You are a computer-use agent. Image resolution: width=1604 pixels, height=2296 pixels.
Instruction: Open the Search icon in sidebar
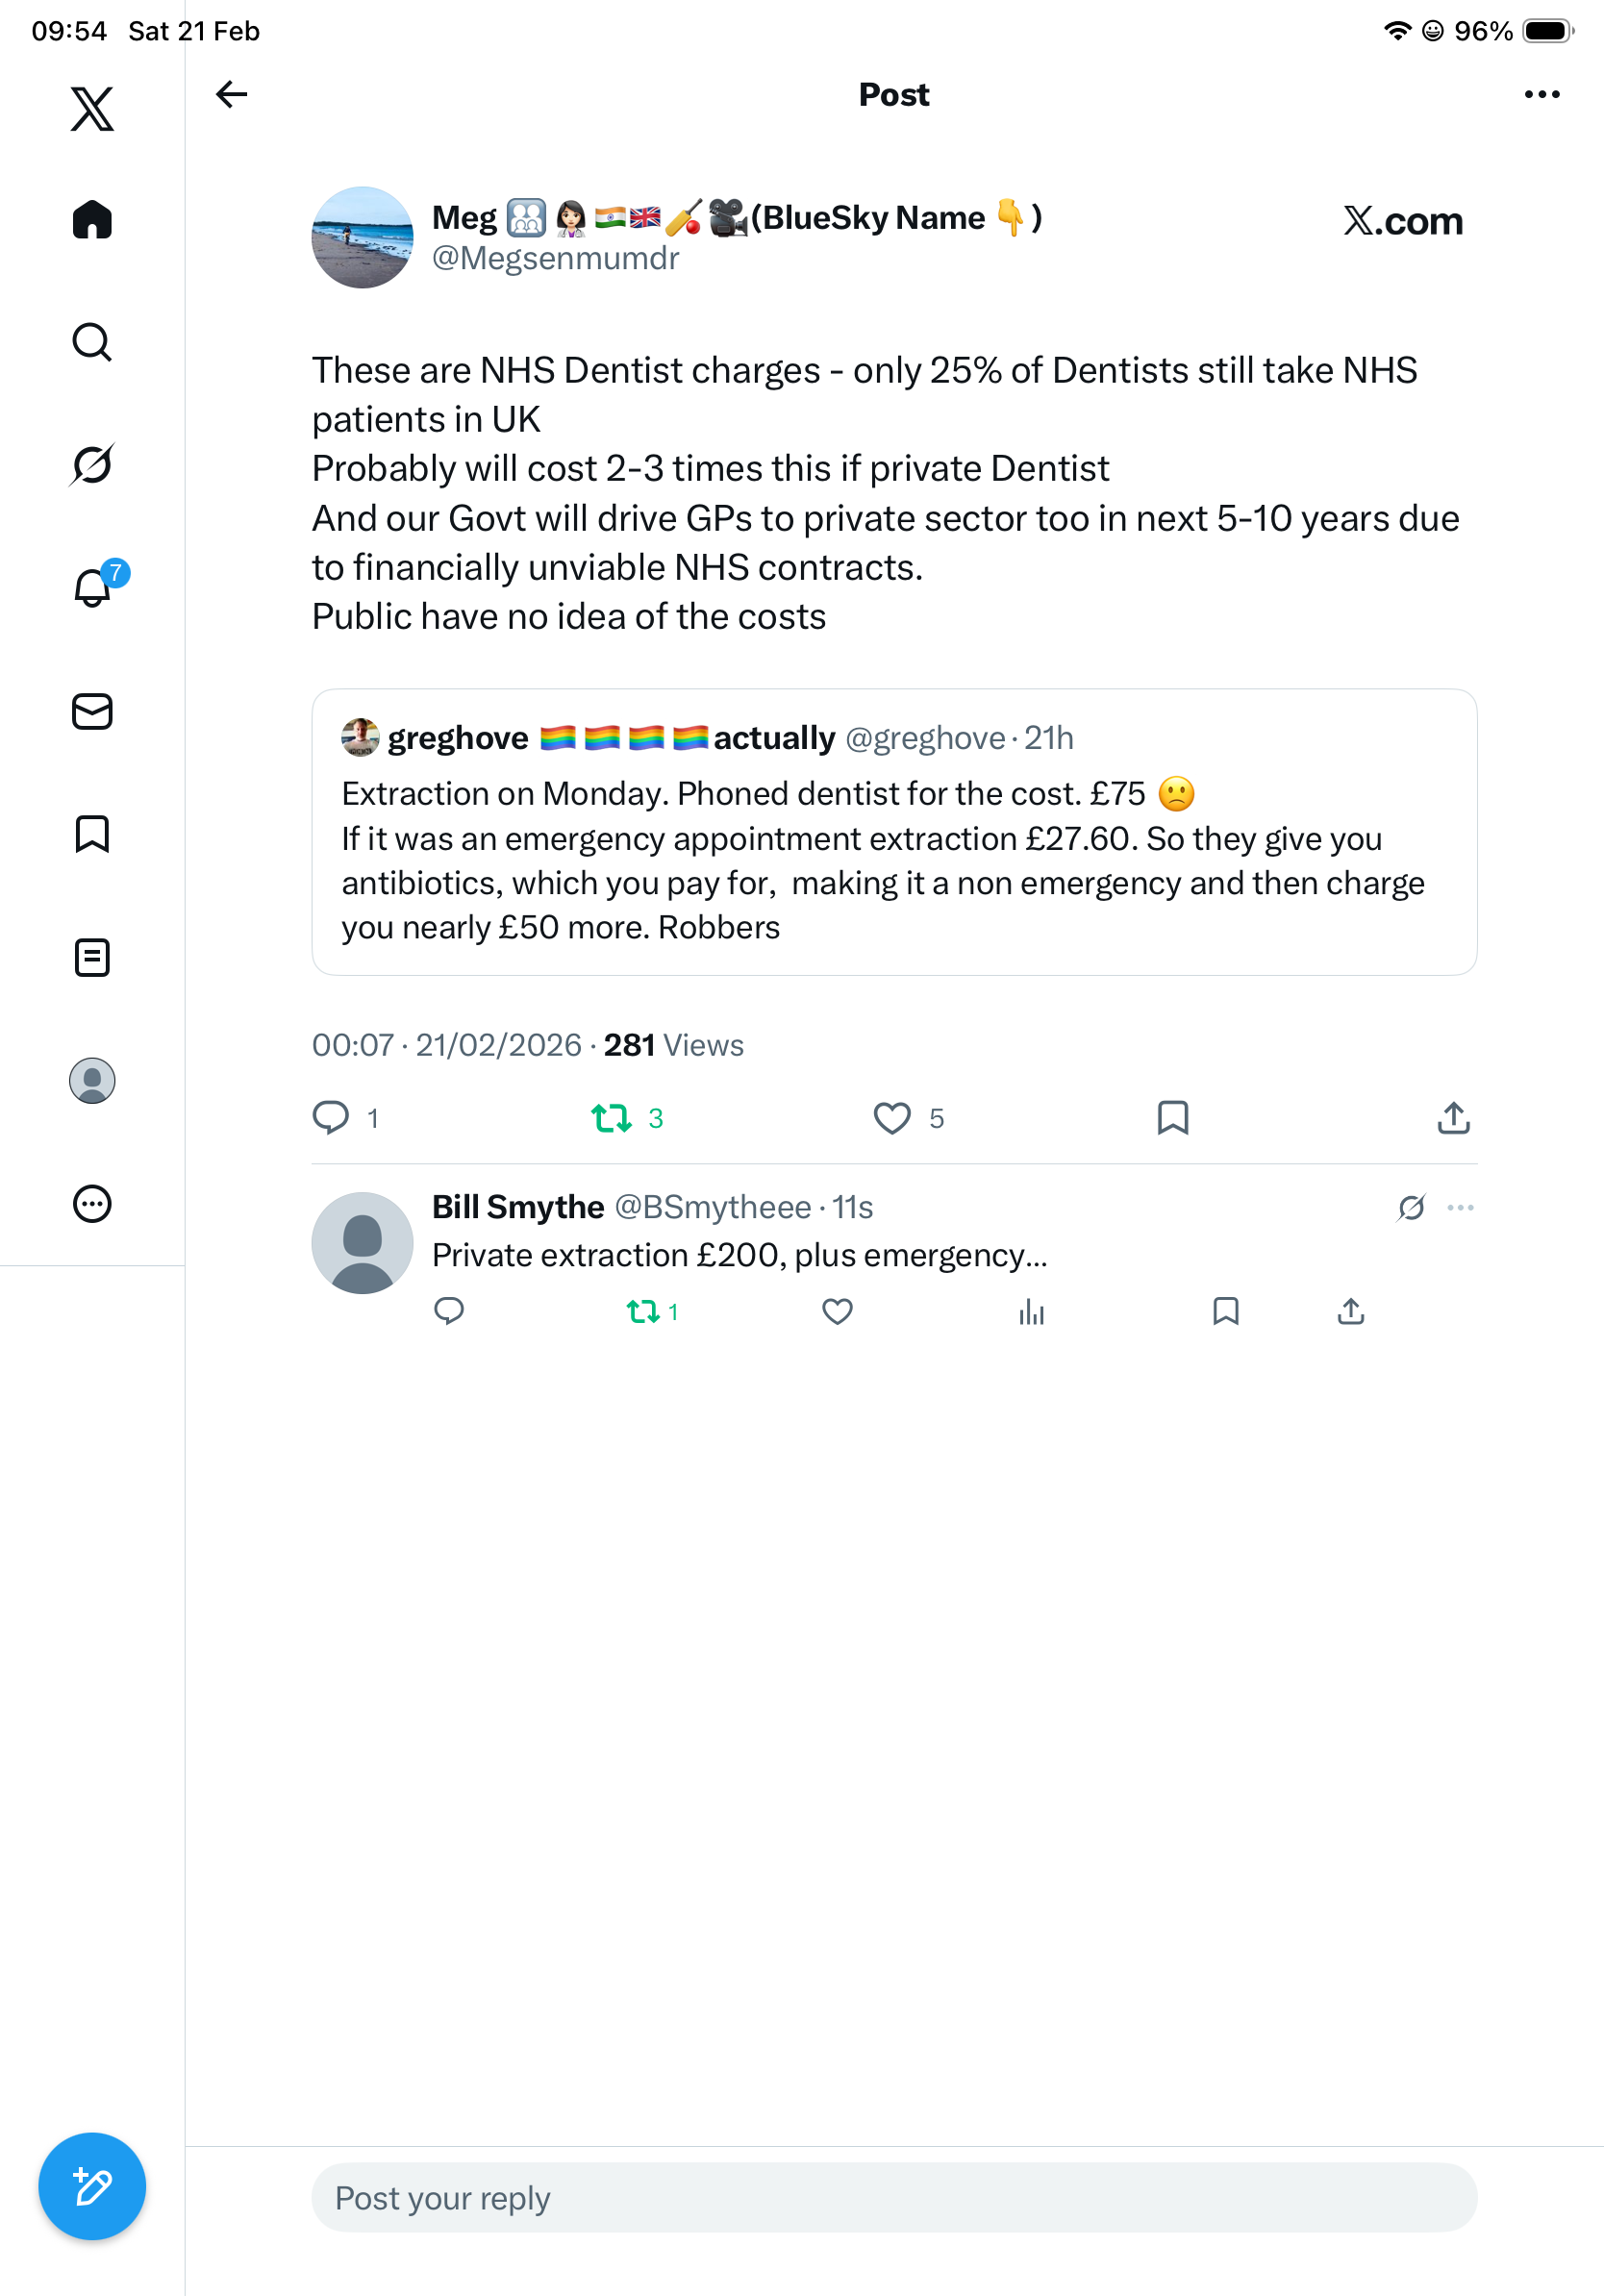[92, 342]
